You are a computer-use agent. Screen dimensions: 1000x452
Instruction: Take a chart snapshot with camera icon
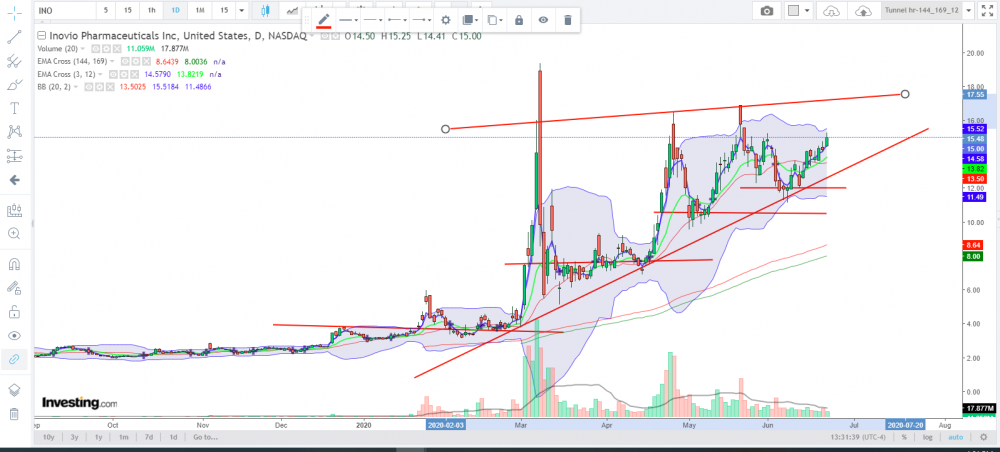pyautogui.click(x=767, y=11)
